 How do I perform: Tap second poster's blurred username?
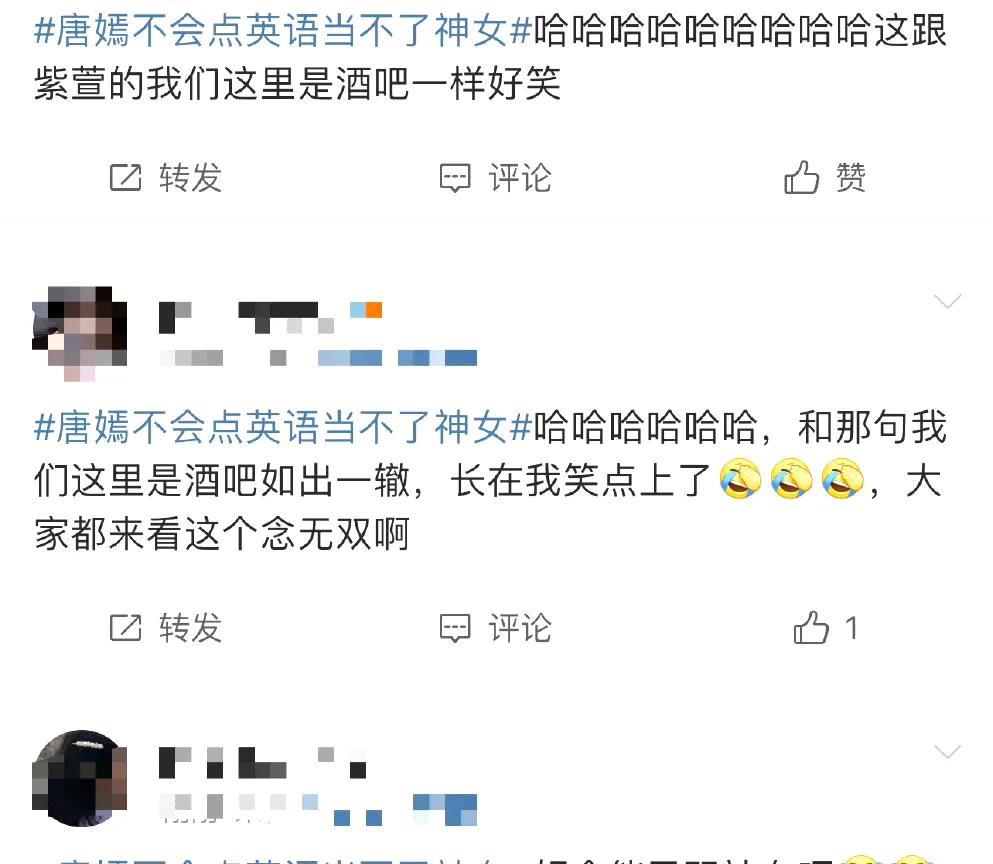[270, 318]
